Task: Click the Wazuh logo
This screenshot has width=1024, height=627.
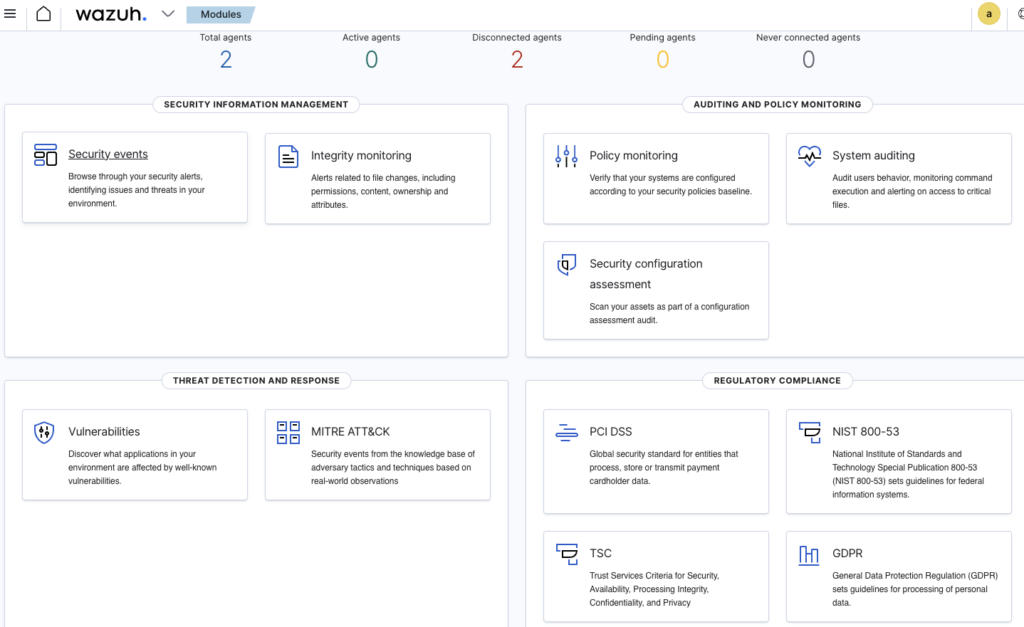Action: [x=110, y=14]
